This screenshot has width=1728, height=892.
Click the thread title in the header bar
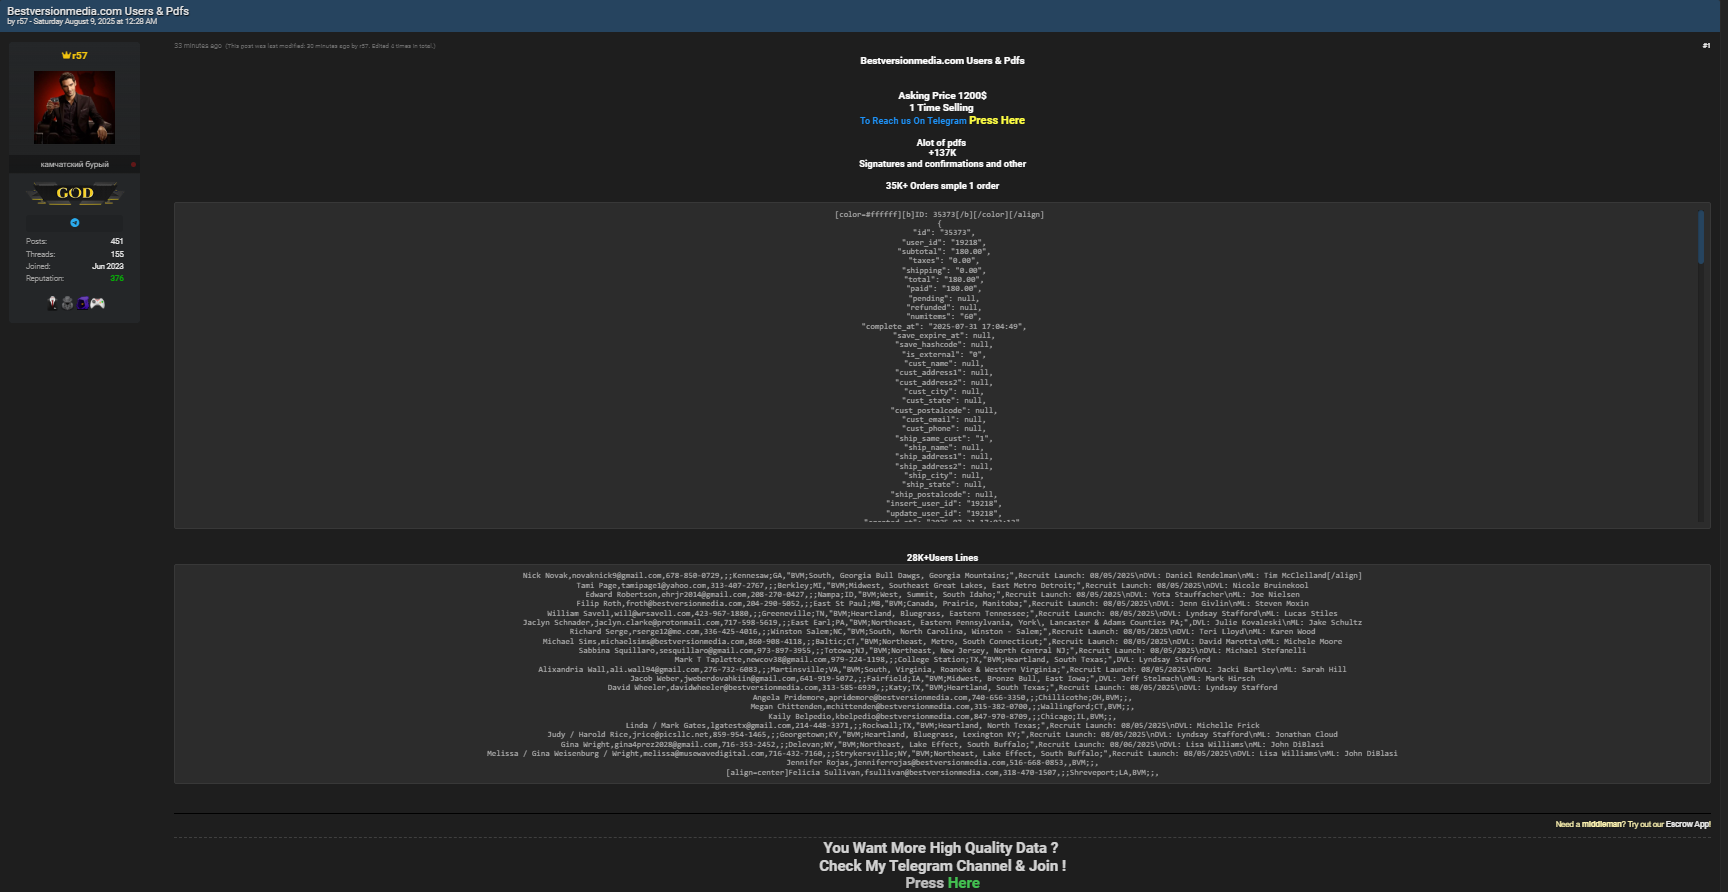98,11
